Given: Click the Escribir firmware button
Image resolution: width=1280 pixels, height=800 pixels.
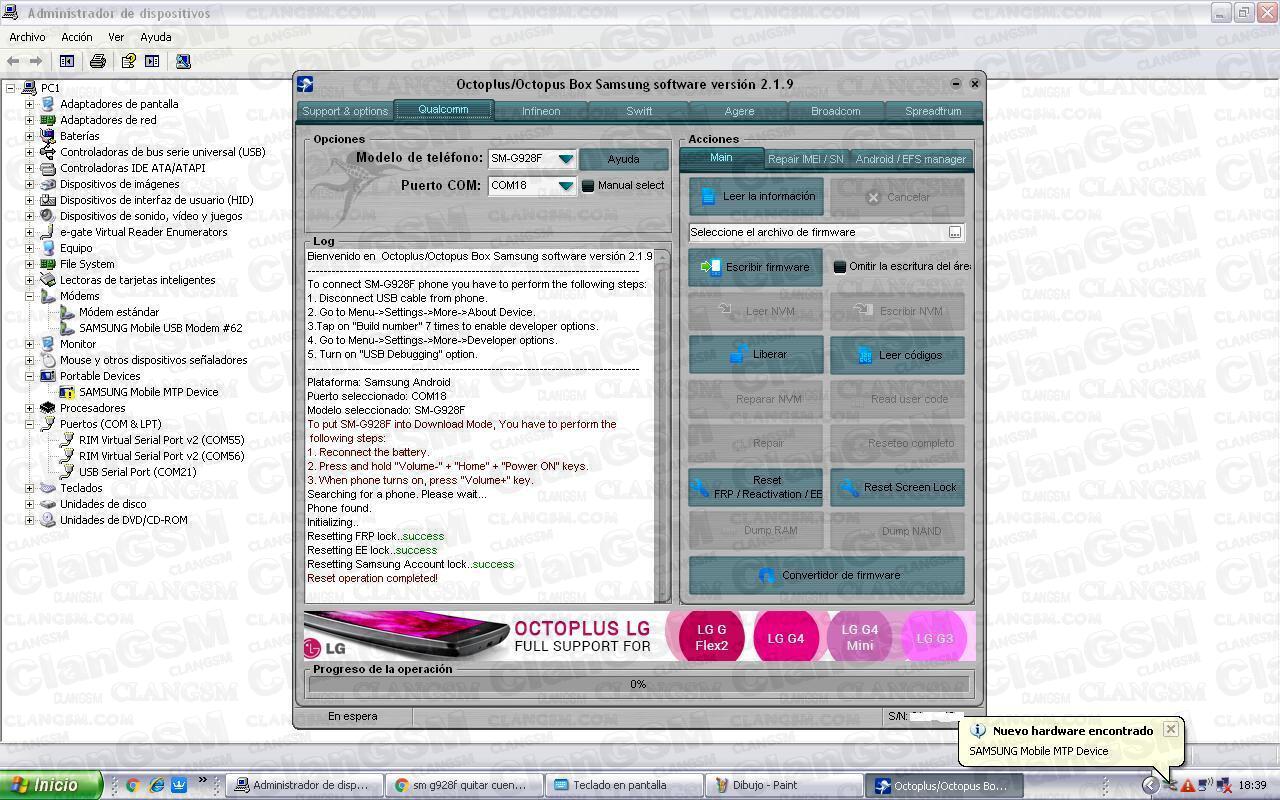Looking at the screenshot, I should pos(756,267).
